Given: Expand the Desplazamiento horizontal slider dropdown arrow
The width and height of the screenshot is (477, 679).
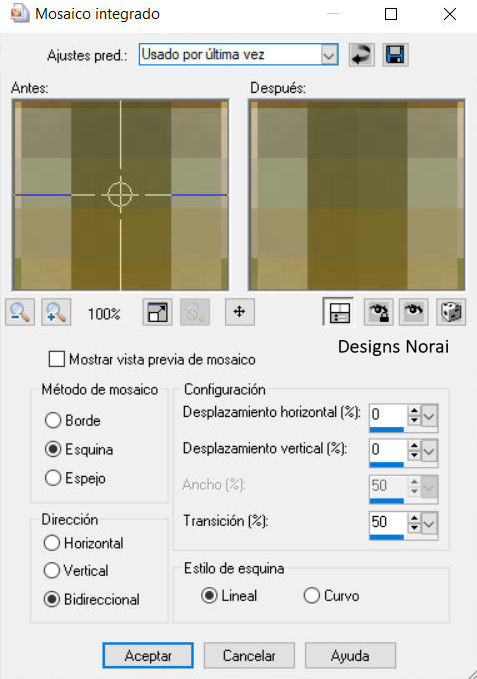Looking at the screenshot, I should [x=429, y=416].
